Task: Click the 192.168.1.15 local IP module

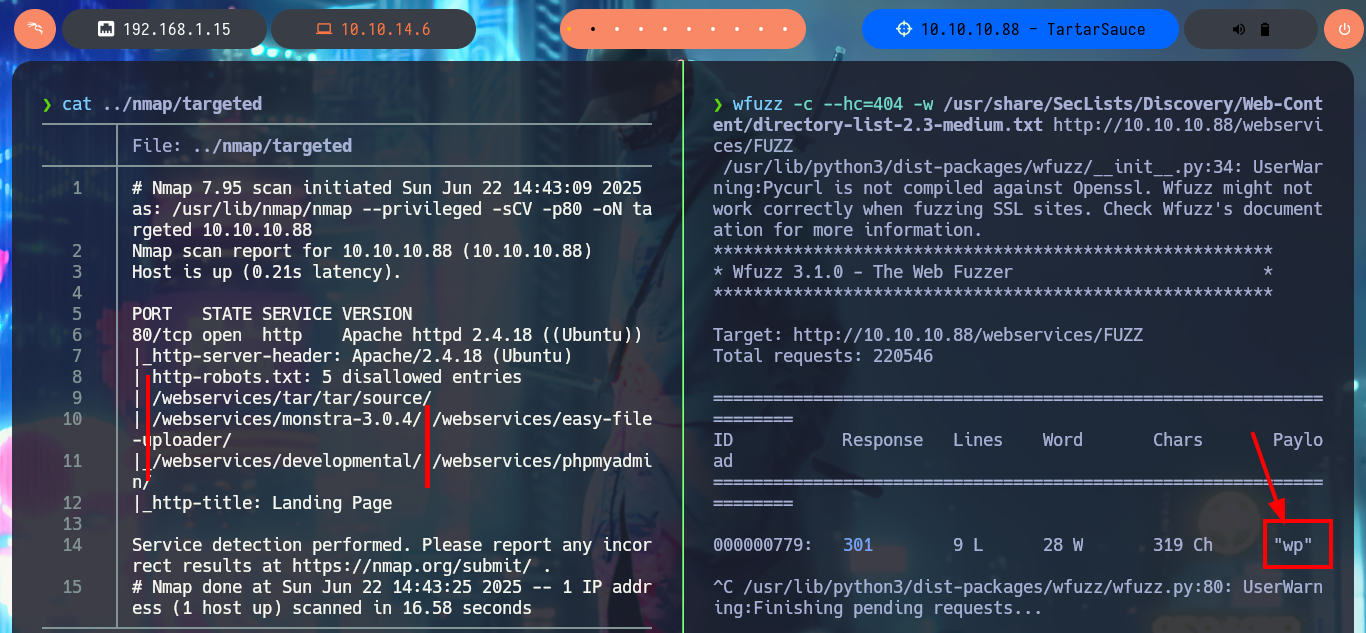Action: pyautogui.click(x=166, y=29)
